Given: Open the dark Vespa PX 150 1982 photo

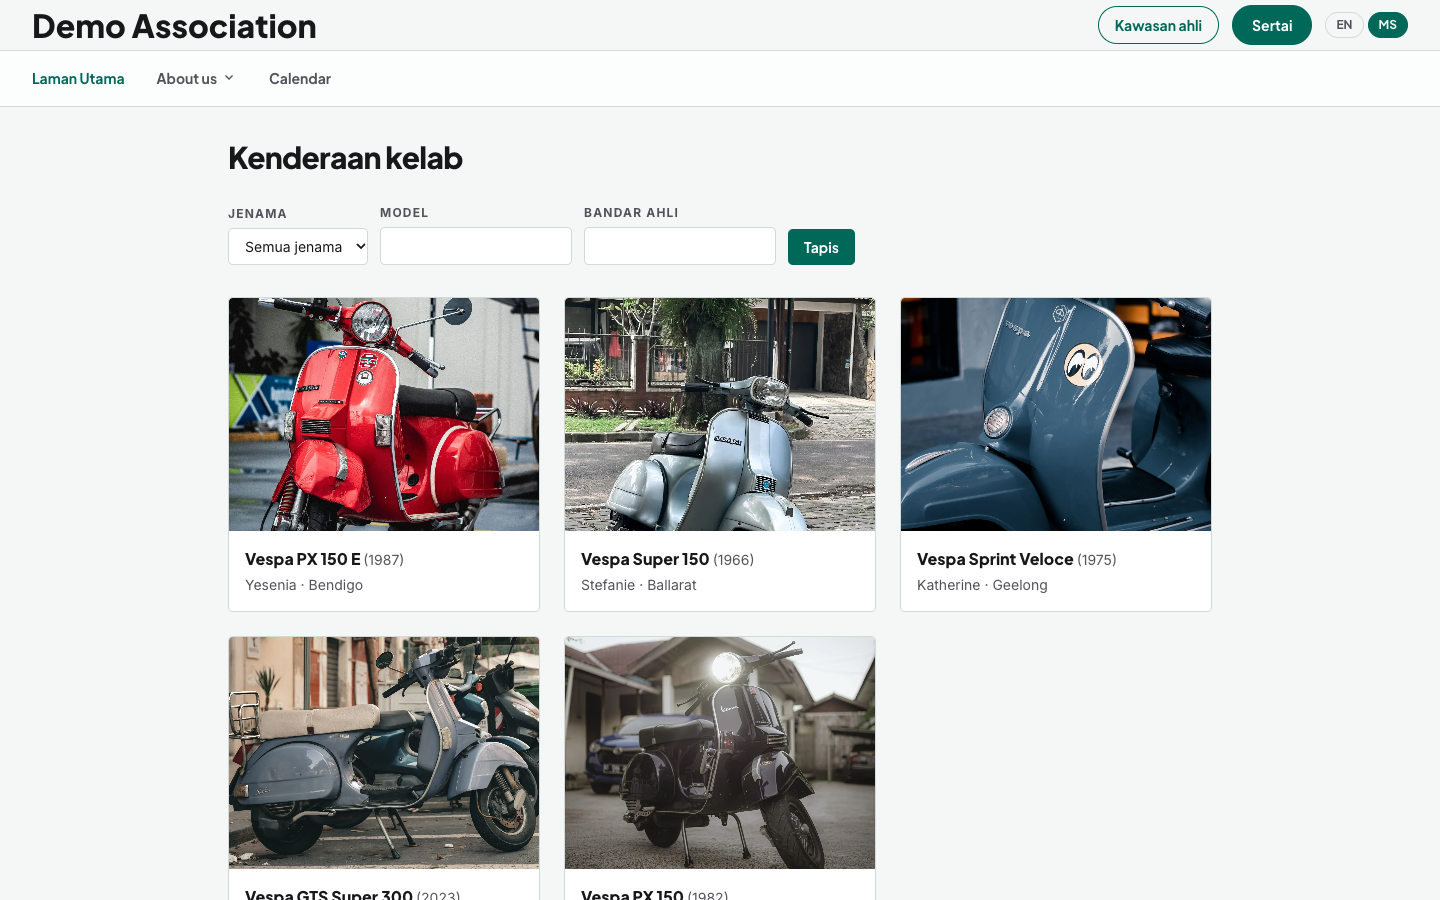Looking at the screenshot, I should [720, 753].
